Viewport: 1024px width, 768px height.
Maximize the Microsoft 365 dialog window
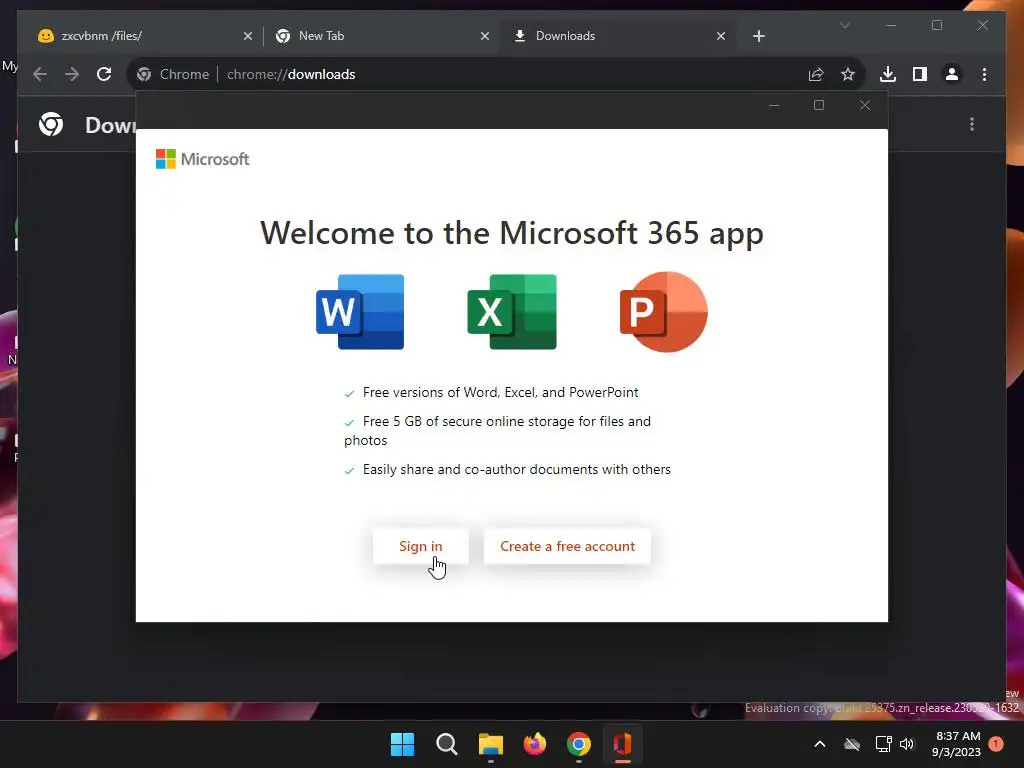click(819, 105)
